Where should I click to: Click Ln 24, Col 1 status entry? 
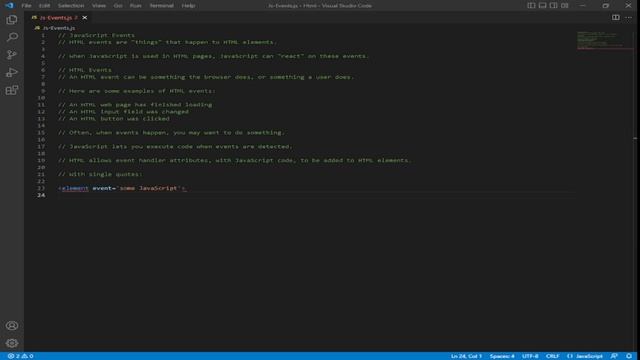(466, 356)
